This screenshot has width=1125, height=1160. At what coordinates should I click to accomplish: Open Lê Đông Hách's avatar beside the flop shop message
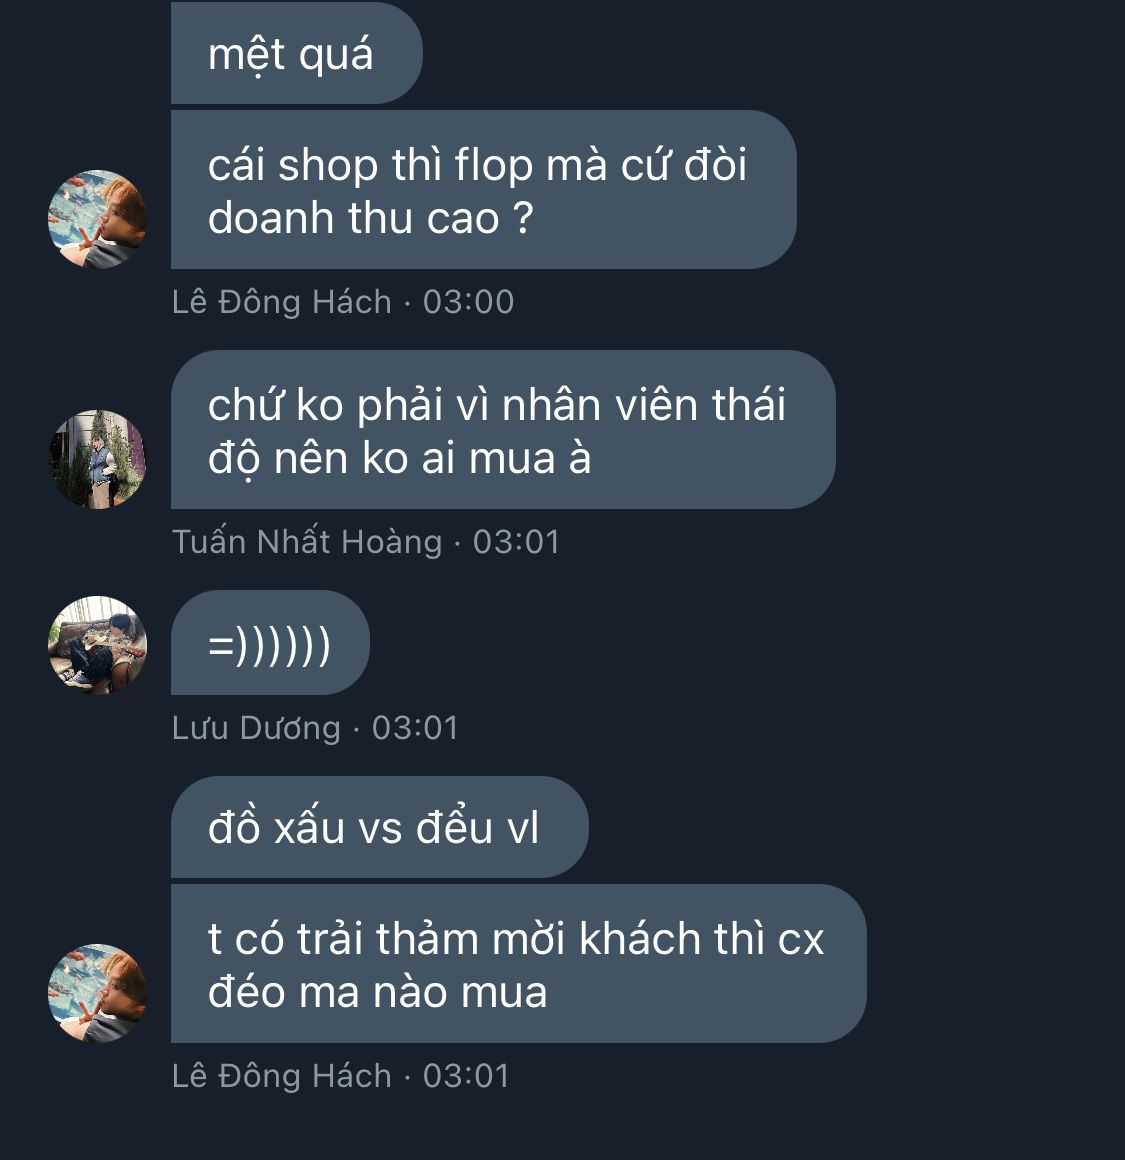98,219
